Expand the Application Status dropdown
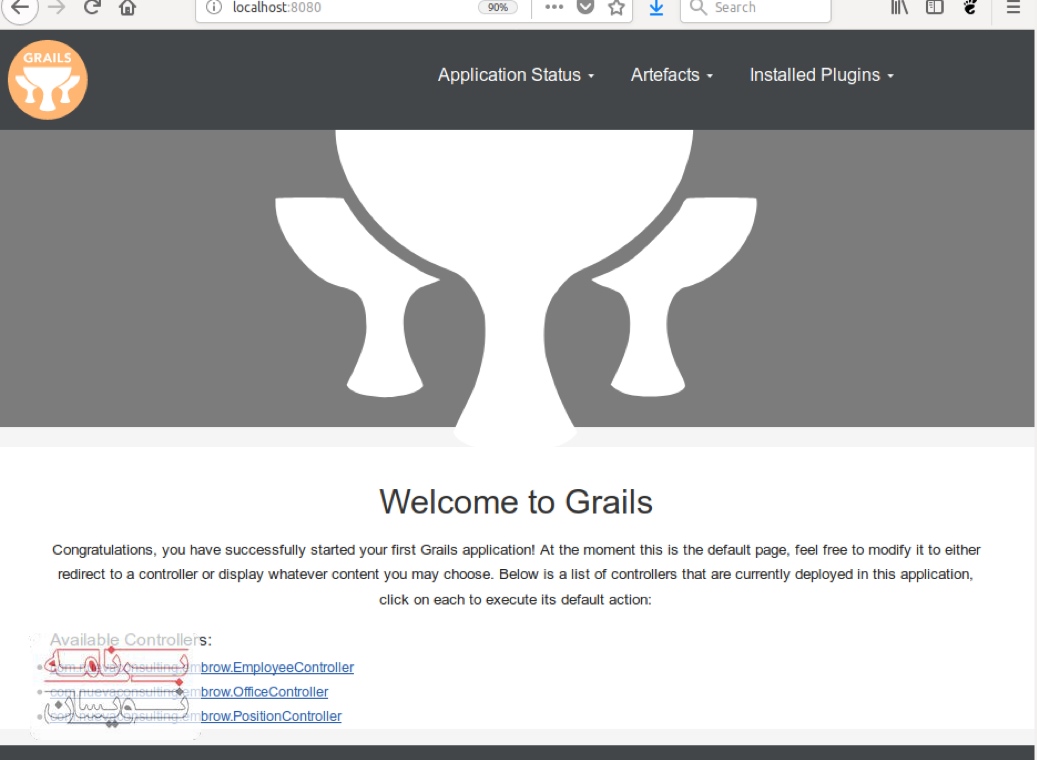This screenshot has width=1037, height=760. point(516,75)
